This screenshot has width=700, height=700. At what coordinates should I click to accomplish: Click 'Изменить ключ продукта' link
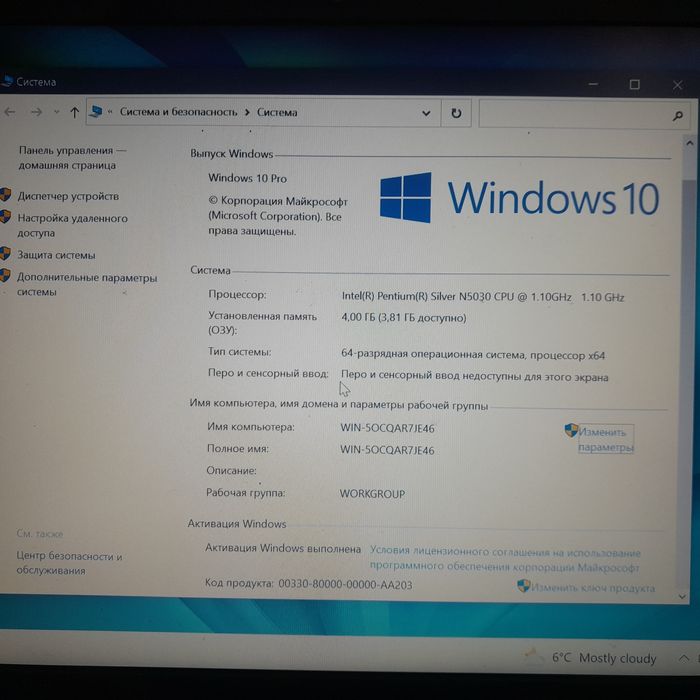tap(593, 588)
